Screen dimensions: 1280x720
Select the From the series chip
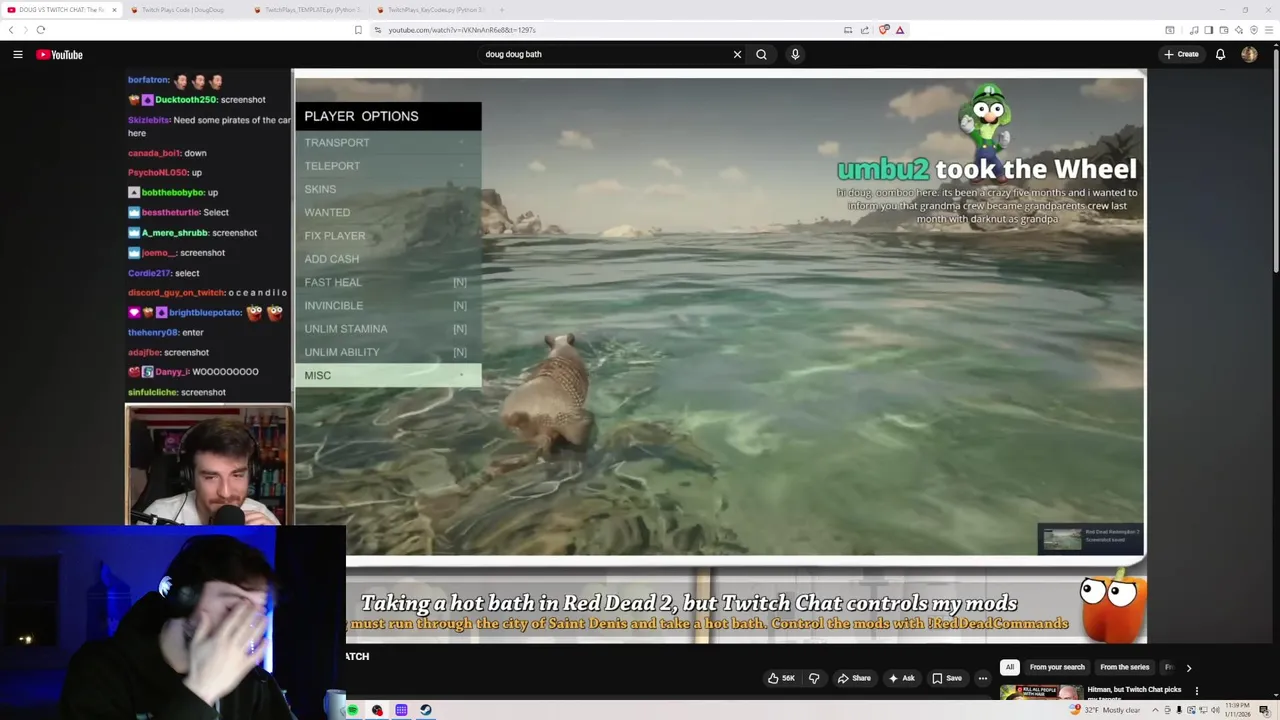(1125, 667)
